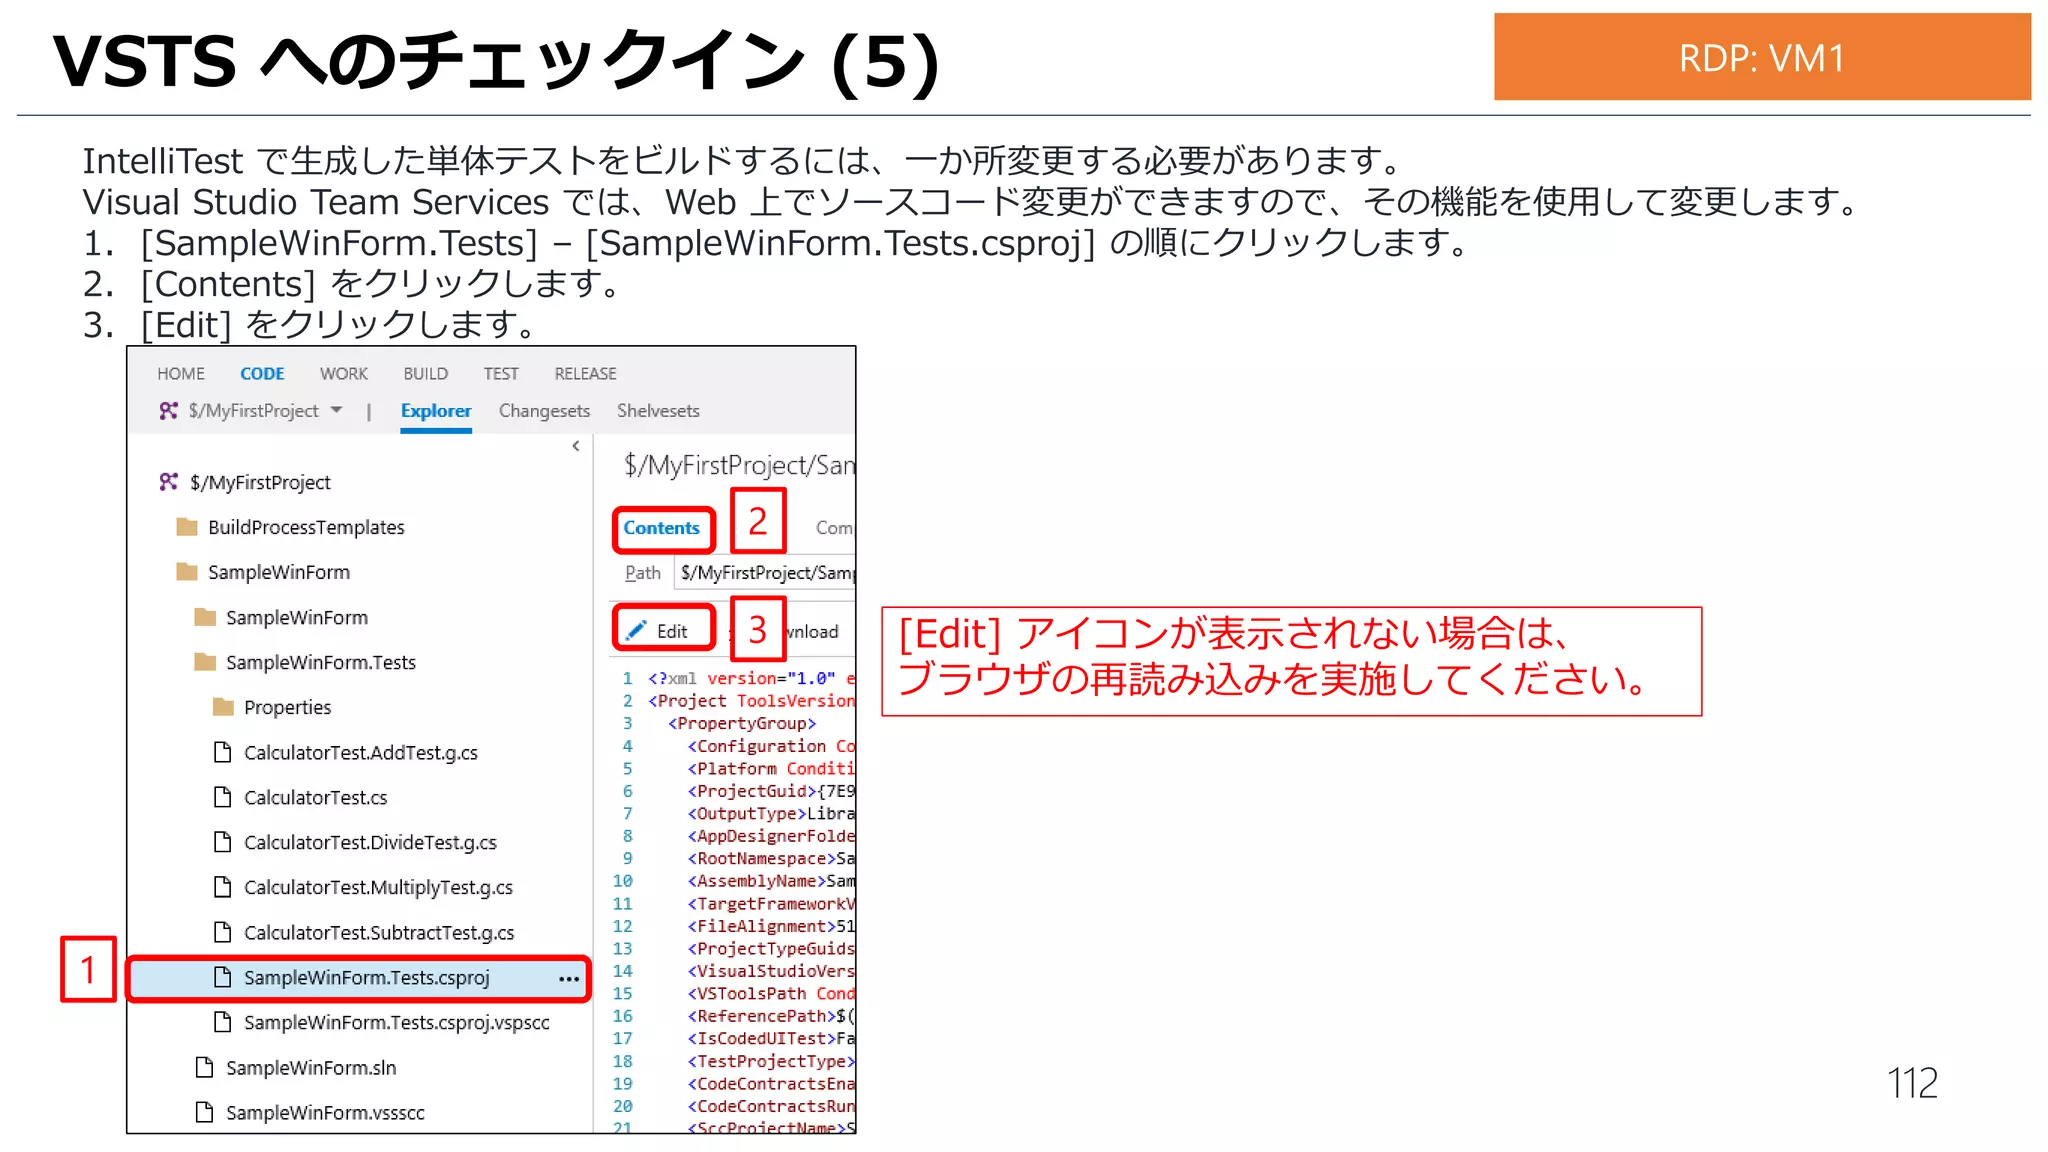Click the CalculatorTest.MultiplyTest.g.cs file icon
The width and height of the screenshot is (2048, 1152).
coord(223,887)
